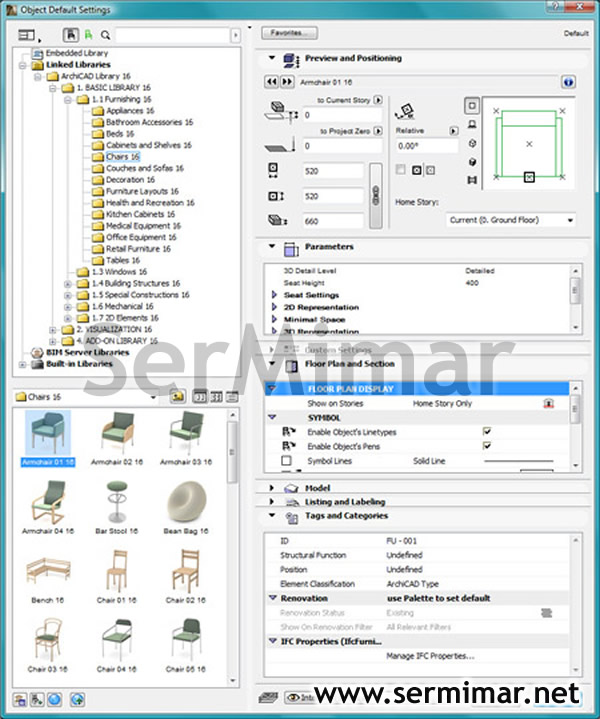The height and width of the screenshot is (719, 600).
Task: Click the green find library parts icon
Action: coord(89,35)
